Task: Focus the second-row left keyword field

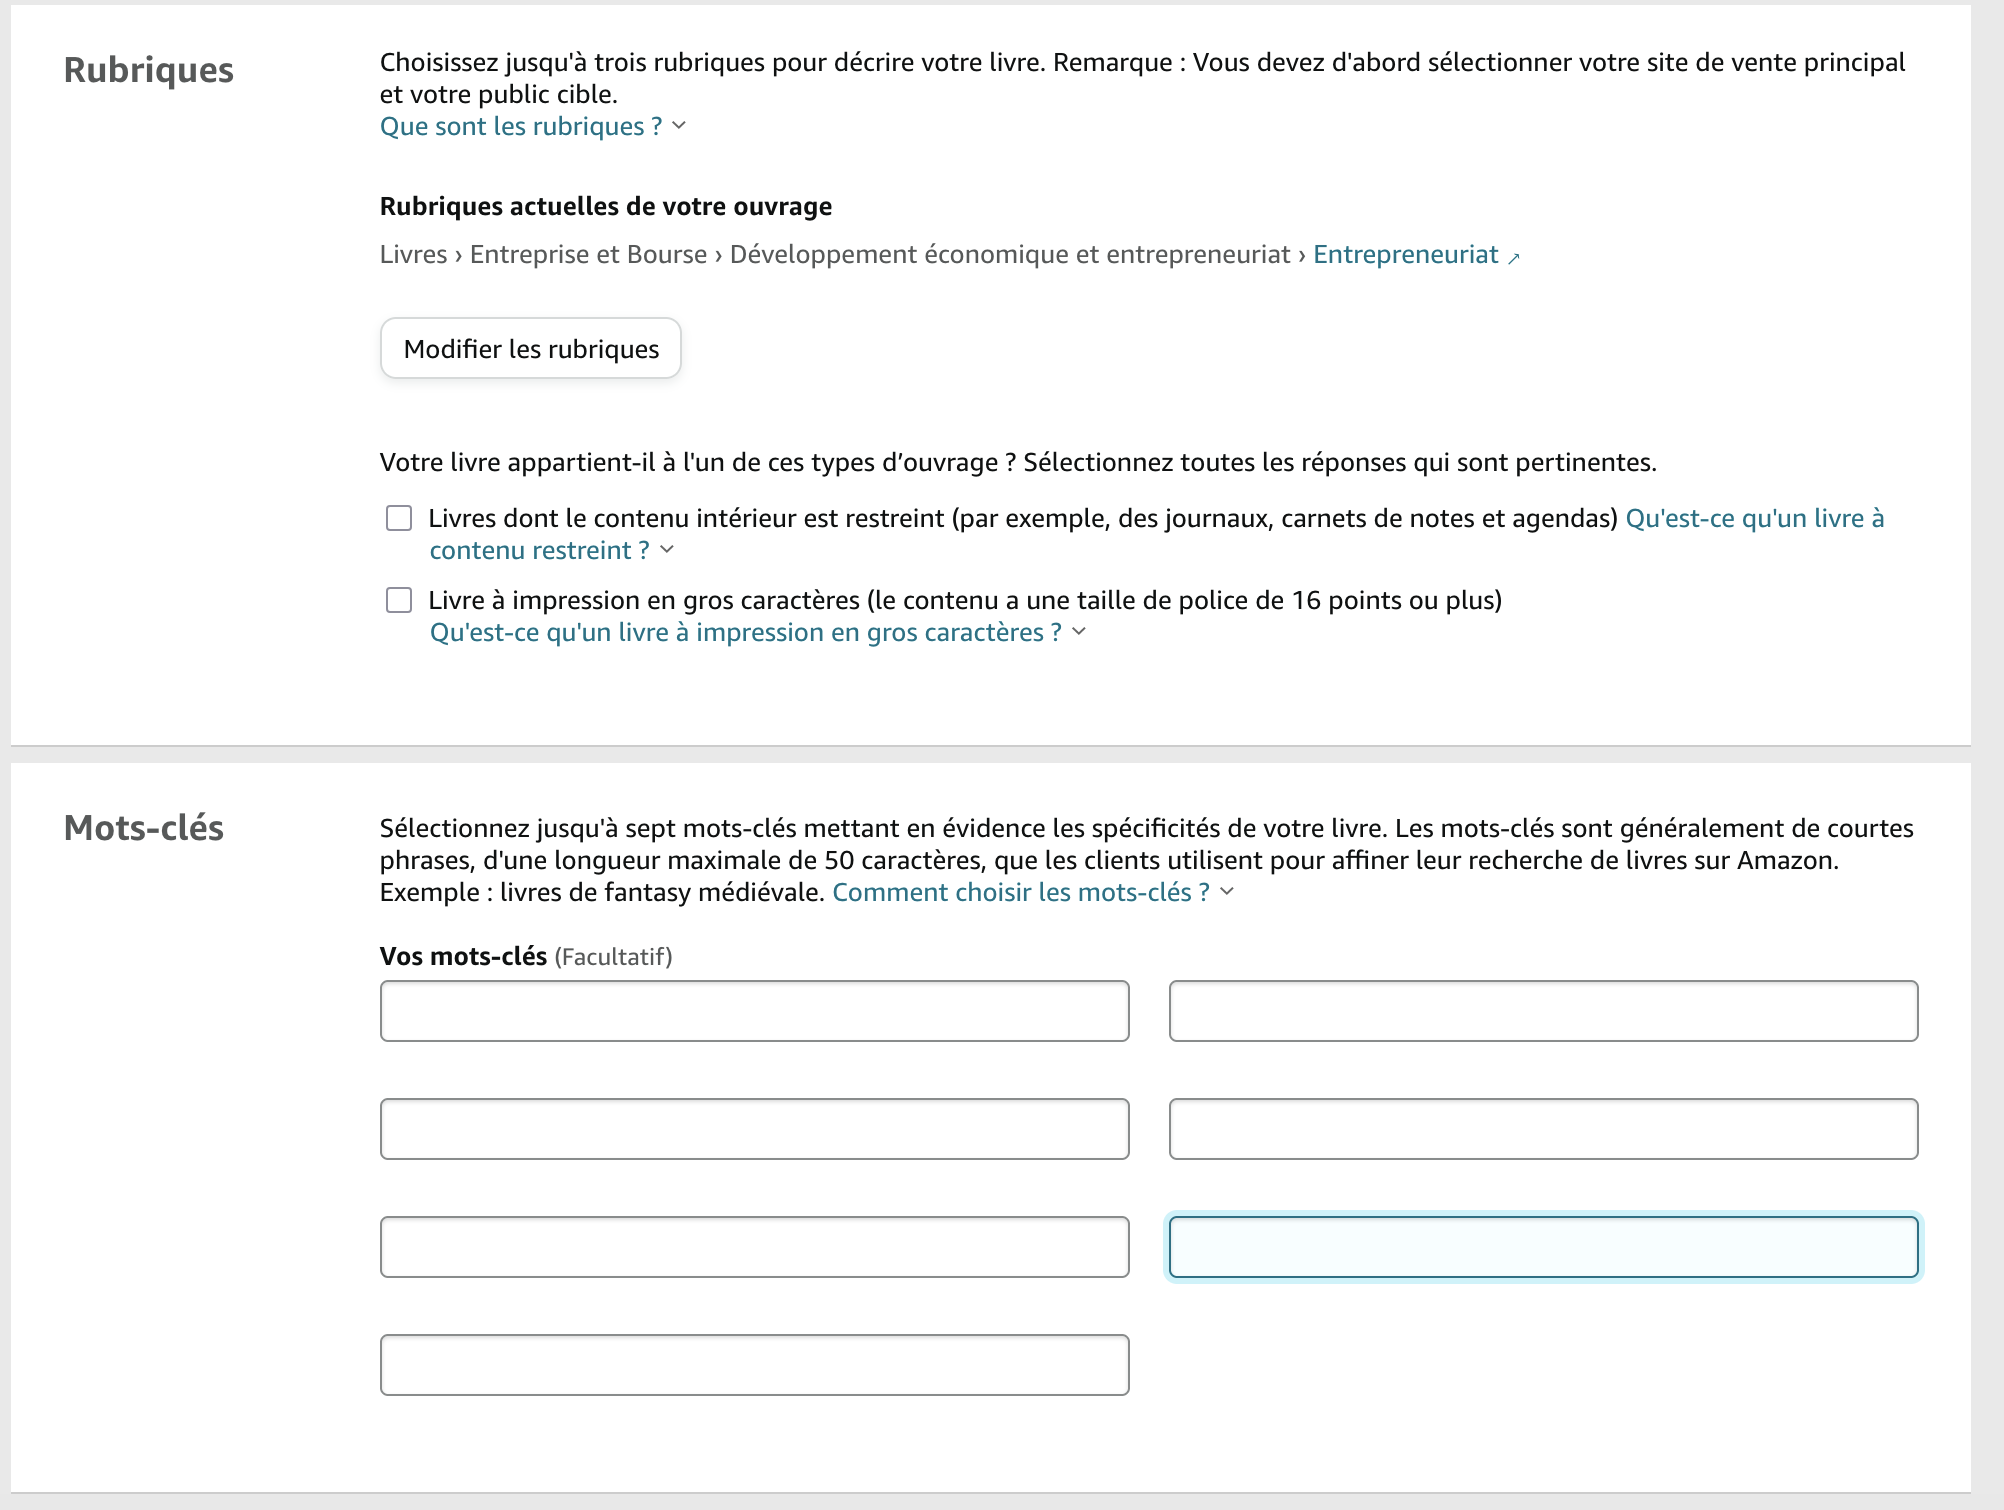Action: [x=754, y=1129]
